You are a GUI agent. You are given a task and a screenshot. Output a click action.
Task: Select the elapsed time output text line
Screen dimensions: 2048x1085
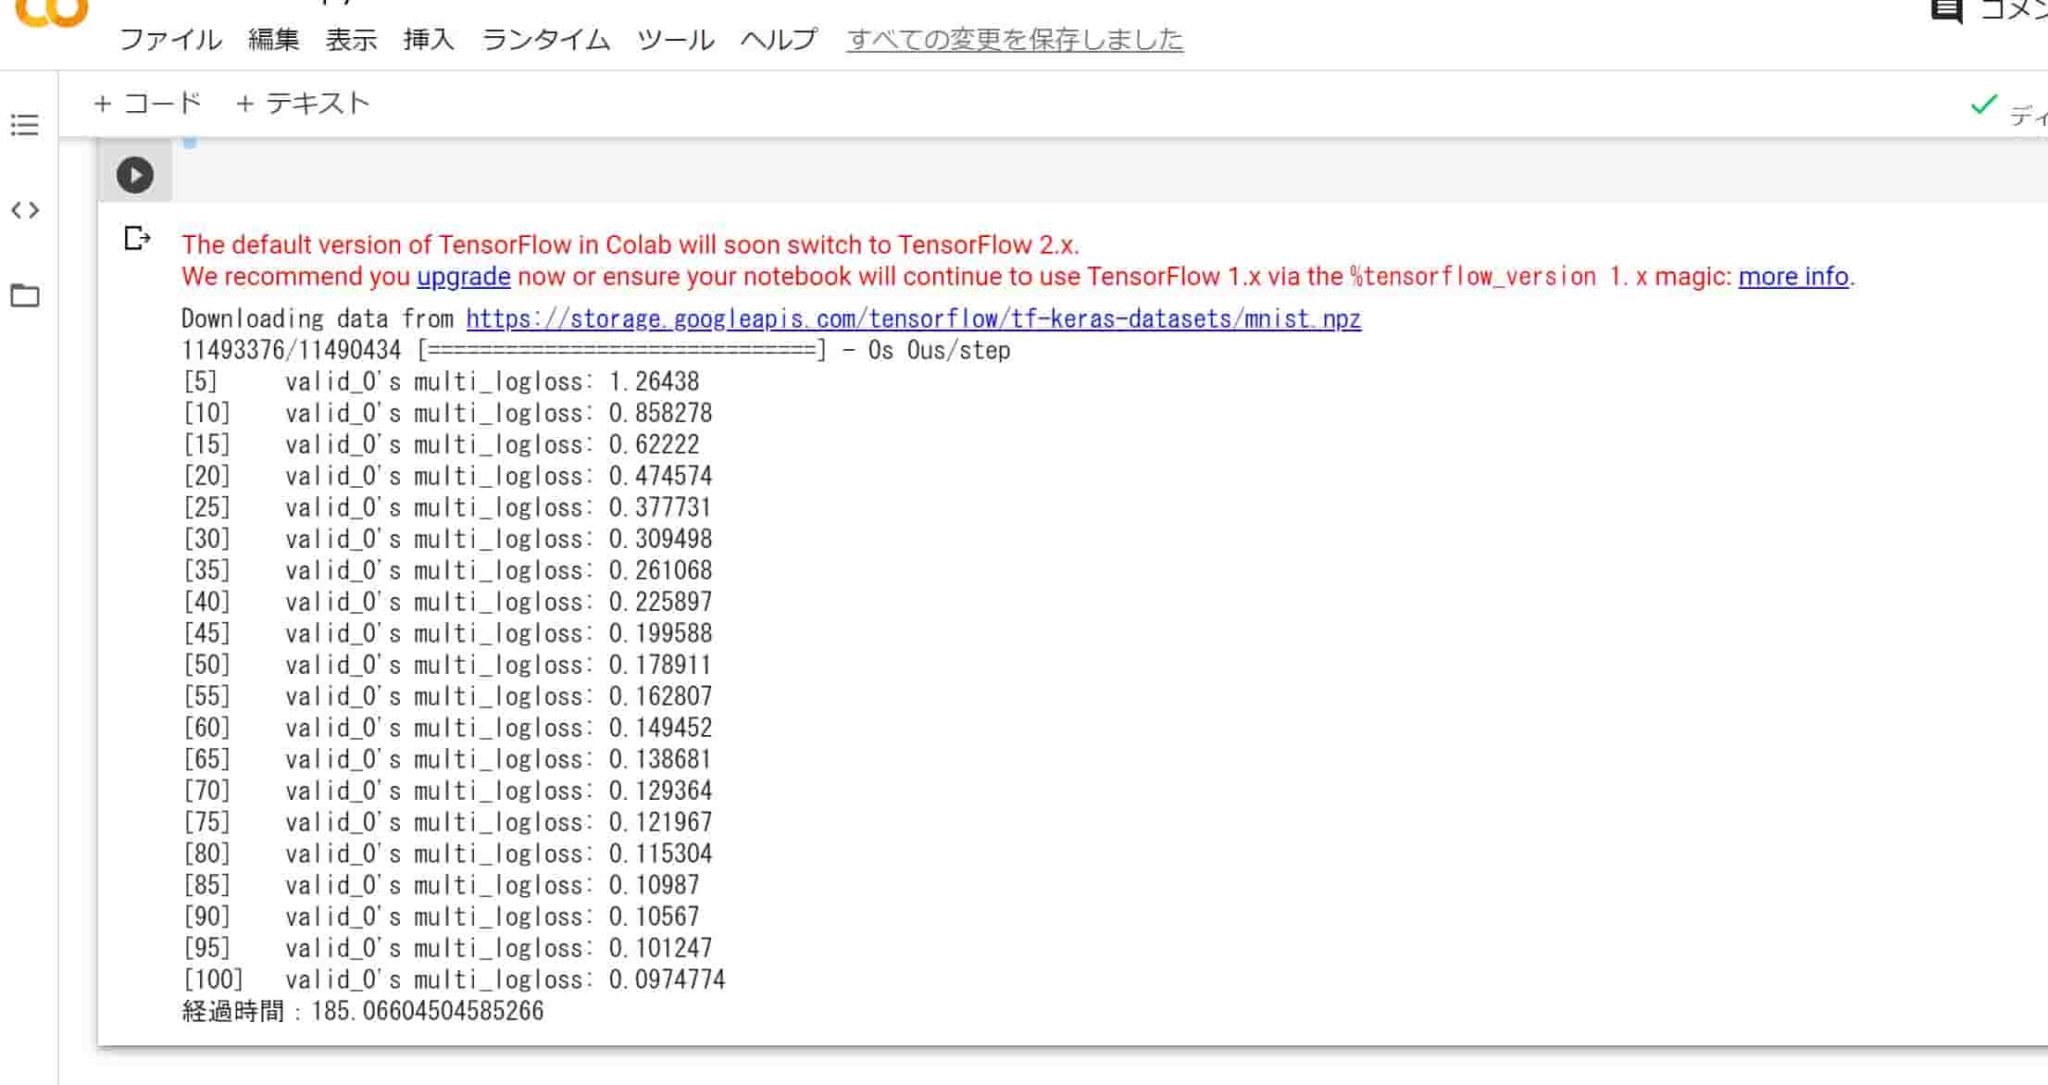(x=361, y=1011)
